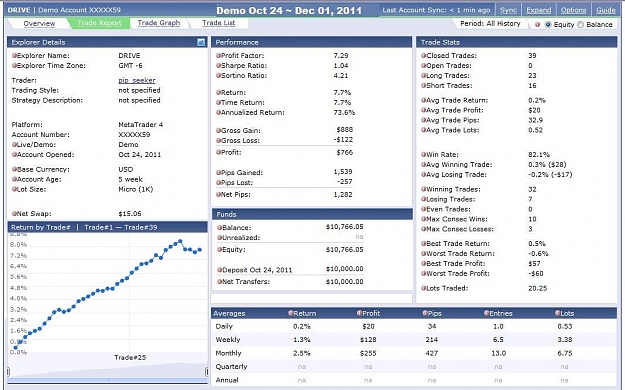Click the Daily row label in Averages
The height and width of the screenshot is (390, 625).
[224, 326]
